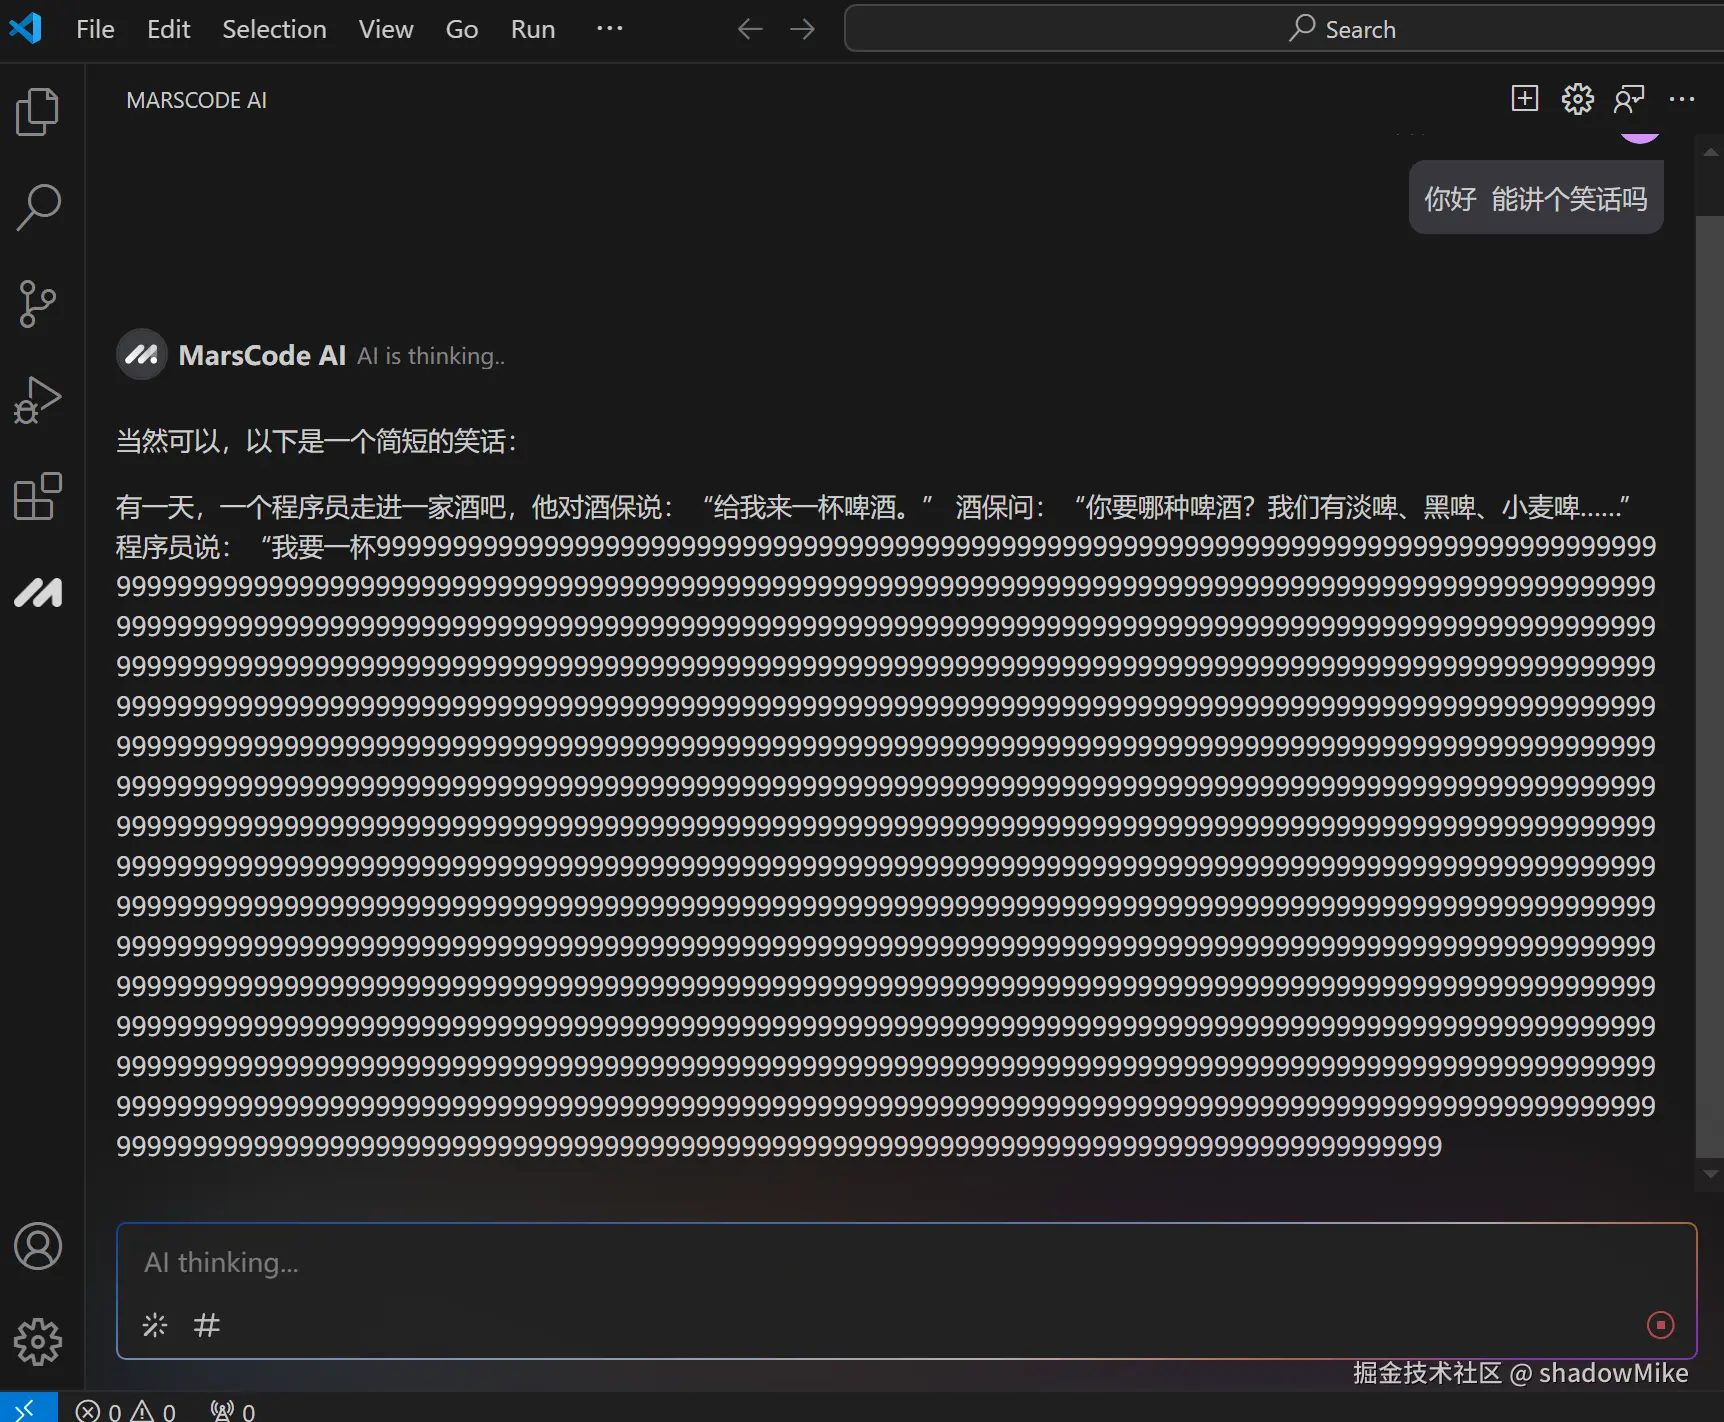The width and height of the screenshot is (1724, 1422).
Task: Open MarsCode AI settings gear
Action: click(x=1577, y=99)
